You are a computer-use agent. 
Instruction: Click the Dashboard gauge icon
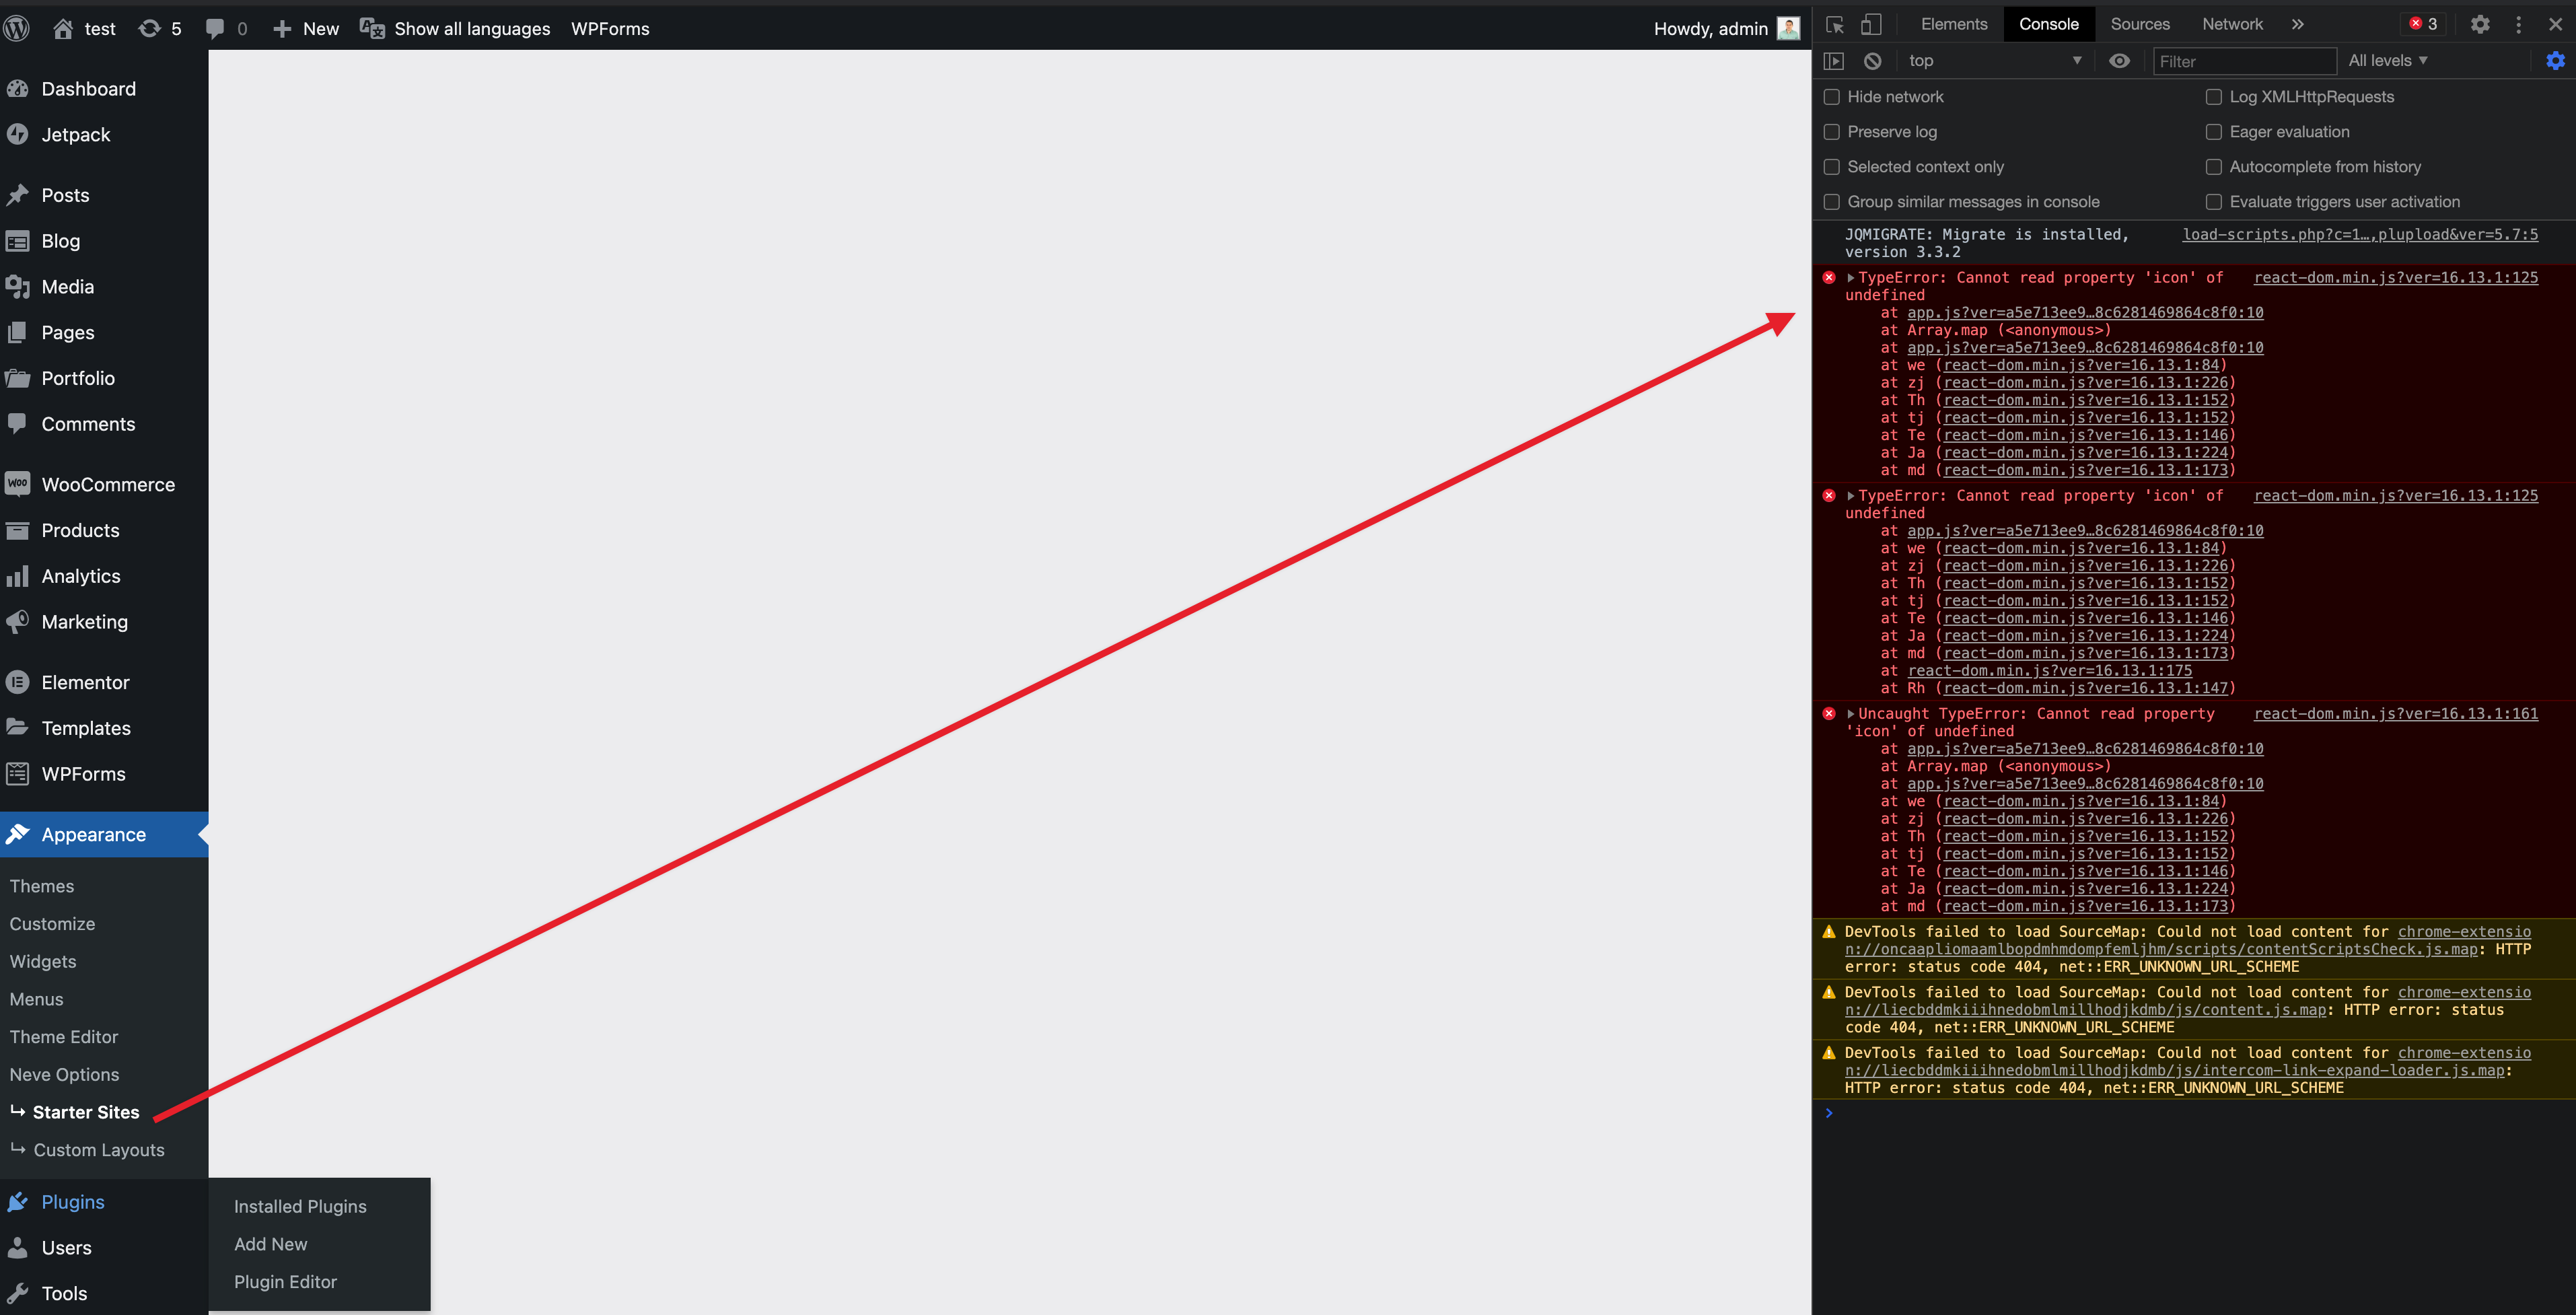point(18,89)
